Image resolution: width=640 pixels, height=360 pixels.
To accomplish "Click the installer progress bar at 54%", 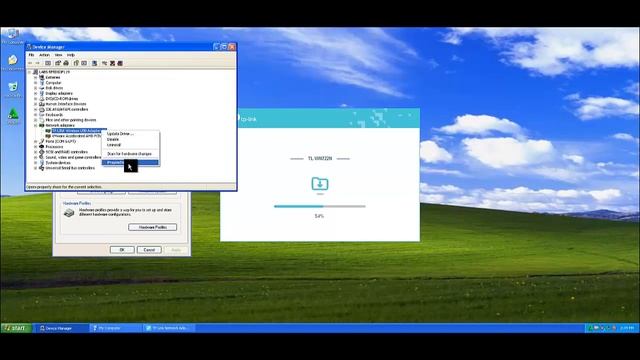I will (x=320, y=207).
